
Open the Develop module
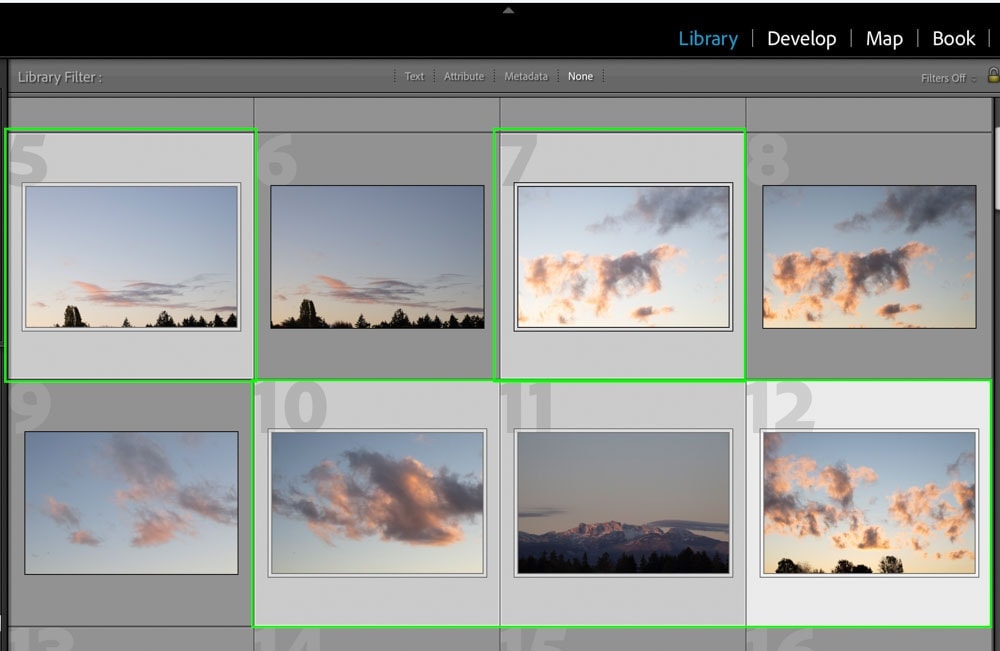[x=802, y=38]
